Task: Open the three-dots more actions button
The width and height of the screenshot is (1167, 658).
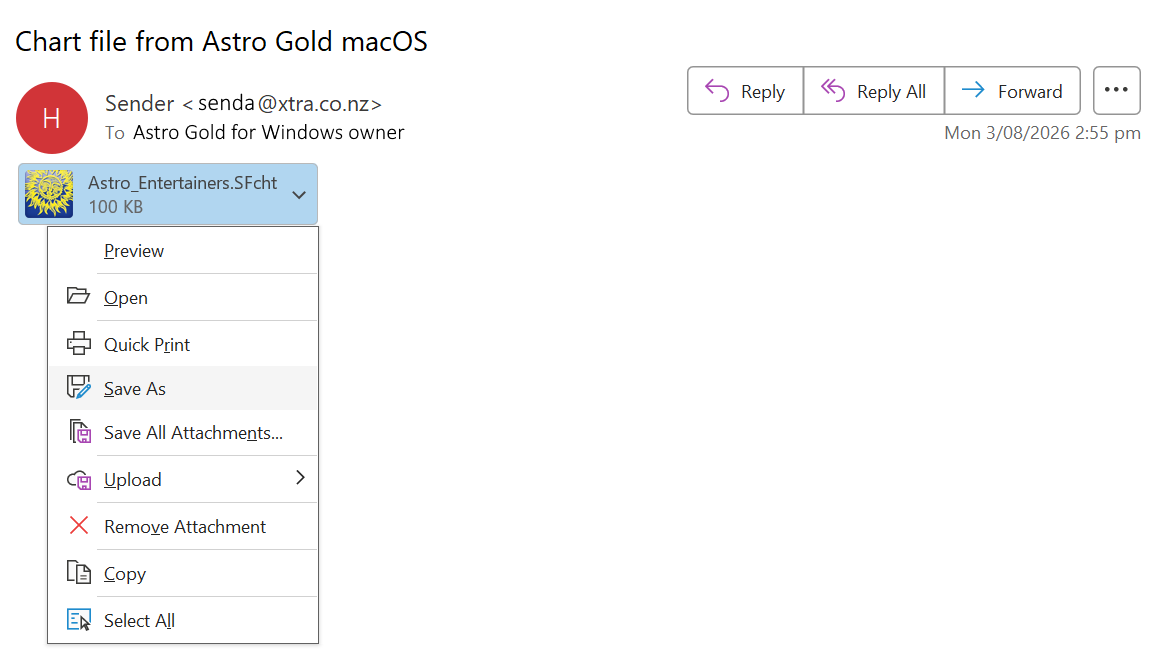Action: [x=1116, y=90]
